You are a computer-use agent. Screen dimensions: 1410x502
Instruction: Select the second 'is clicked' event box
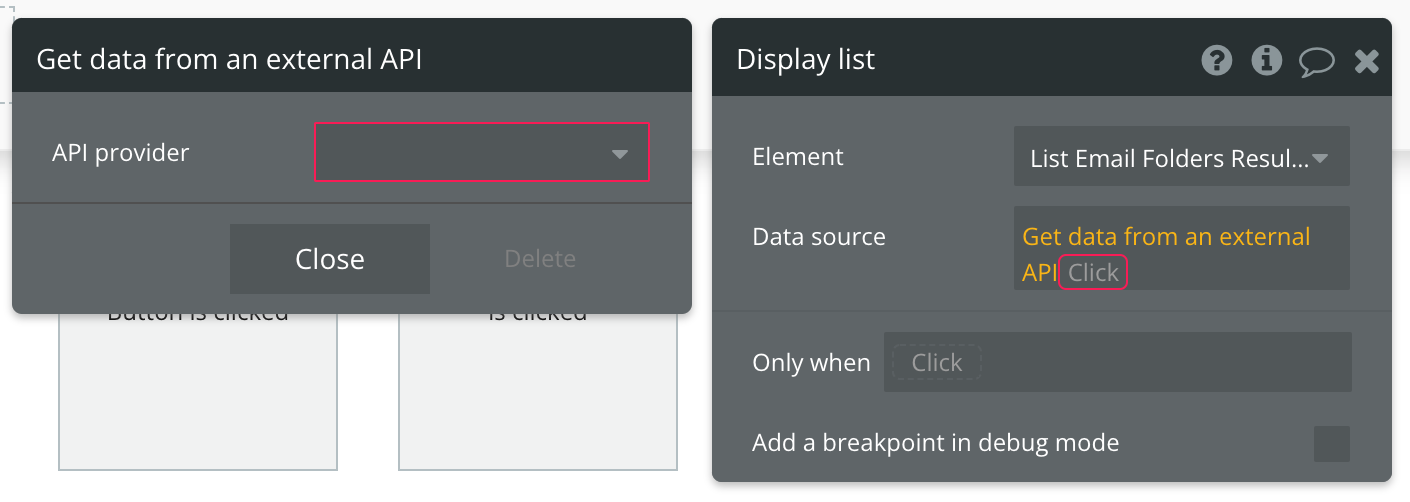[538, 390]
